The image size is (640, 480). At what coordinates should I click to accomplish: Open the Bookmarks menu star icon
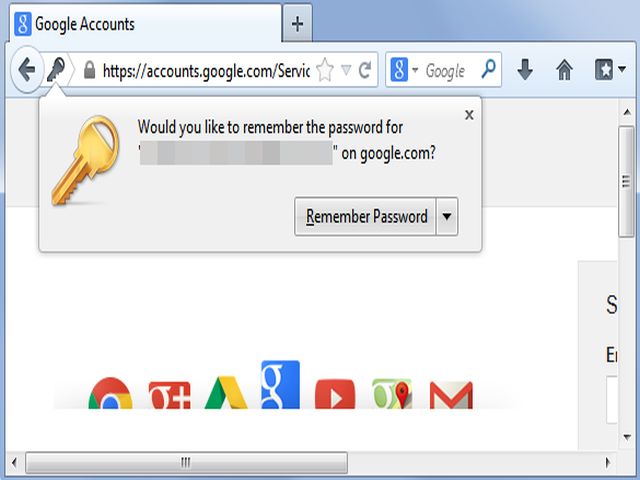click(604, 69)
